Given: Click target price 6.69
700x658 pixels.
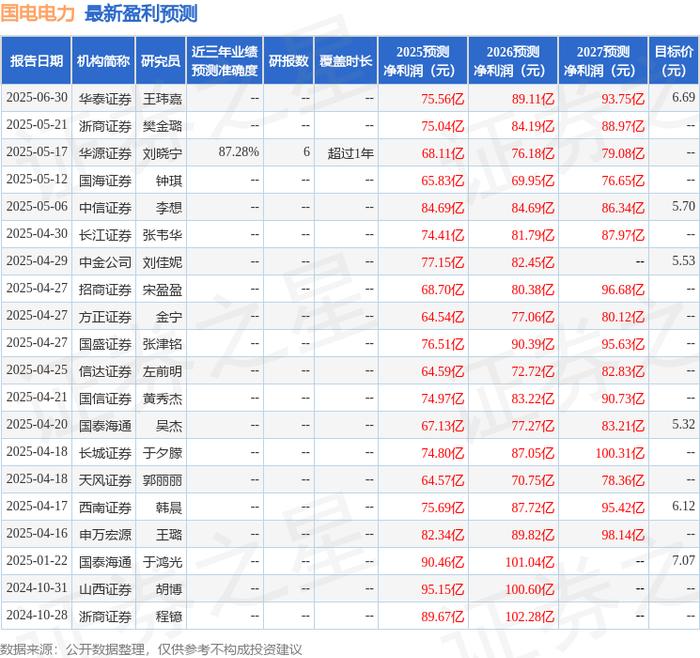Looking at the screenshot, I should (x=683, y=97).
